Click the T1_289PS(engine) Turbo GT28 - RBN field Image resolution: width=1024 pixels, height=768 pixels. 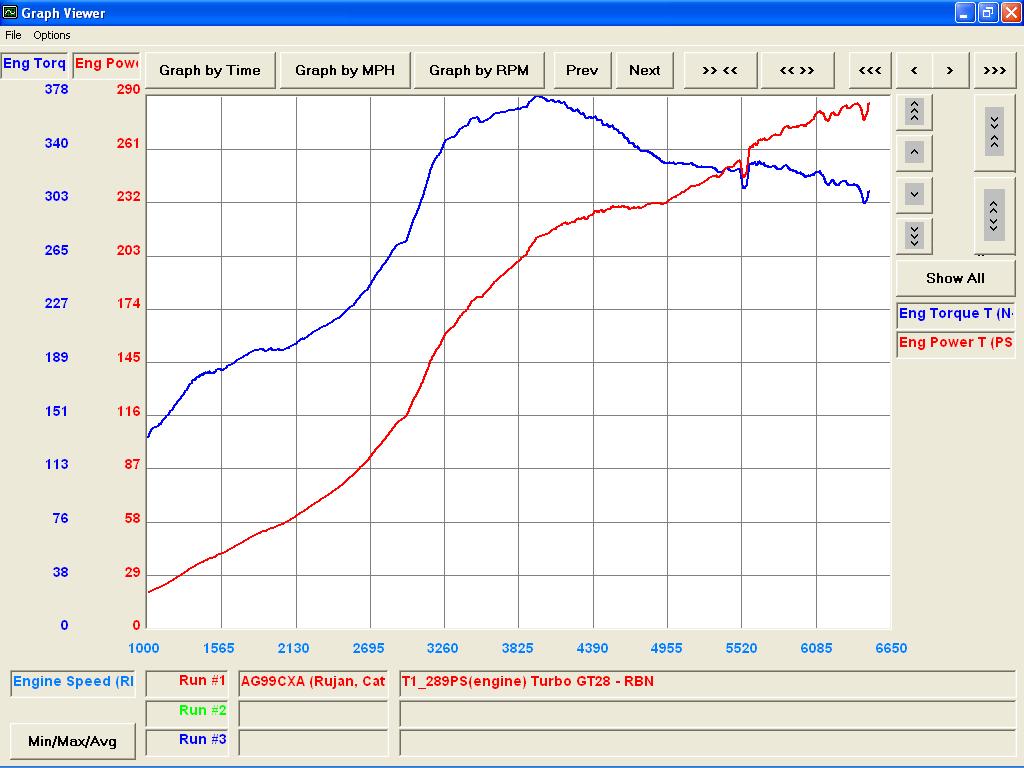(707, 682)
